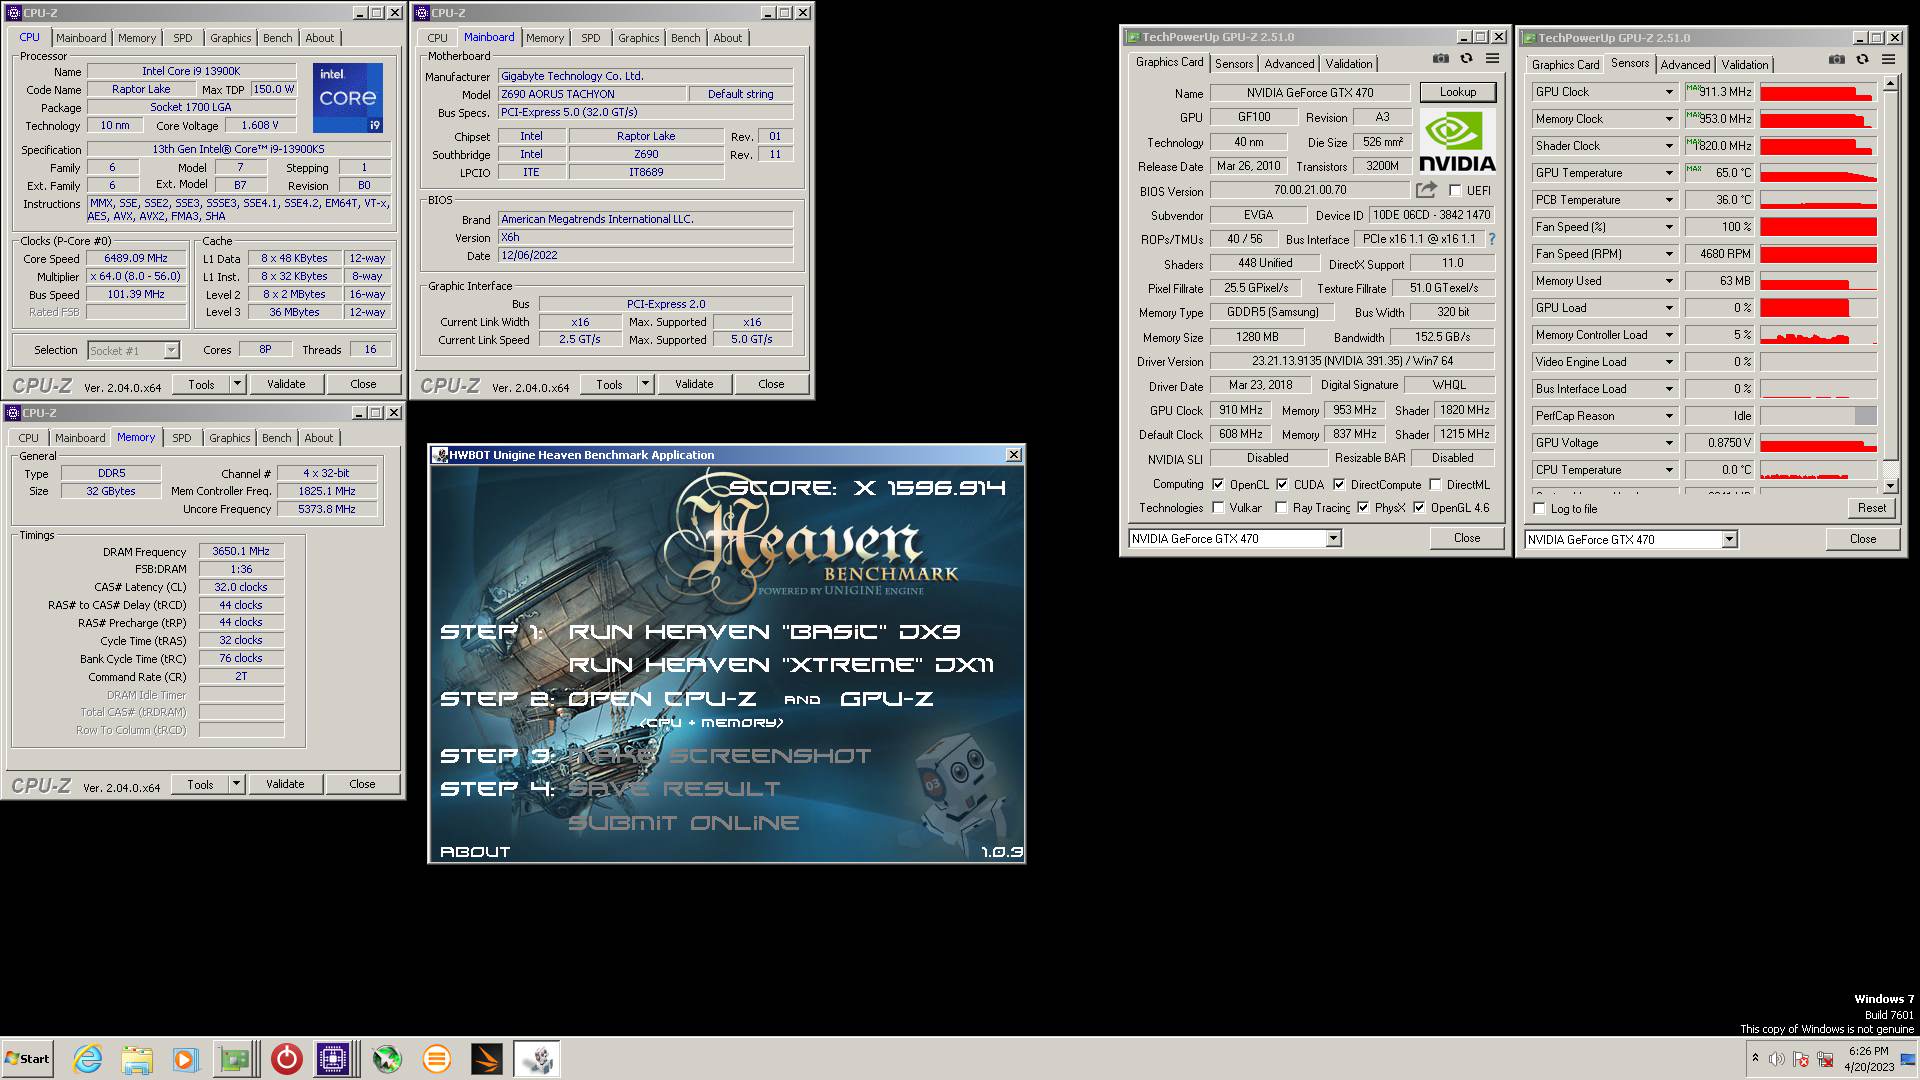Viewport: 1920px width, 1080px height.
Task: Open Tools dropdown arrow in CPU-Z Memory window
Action: point(236,784)
